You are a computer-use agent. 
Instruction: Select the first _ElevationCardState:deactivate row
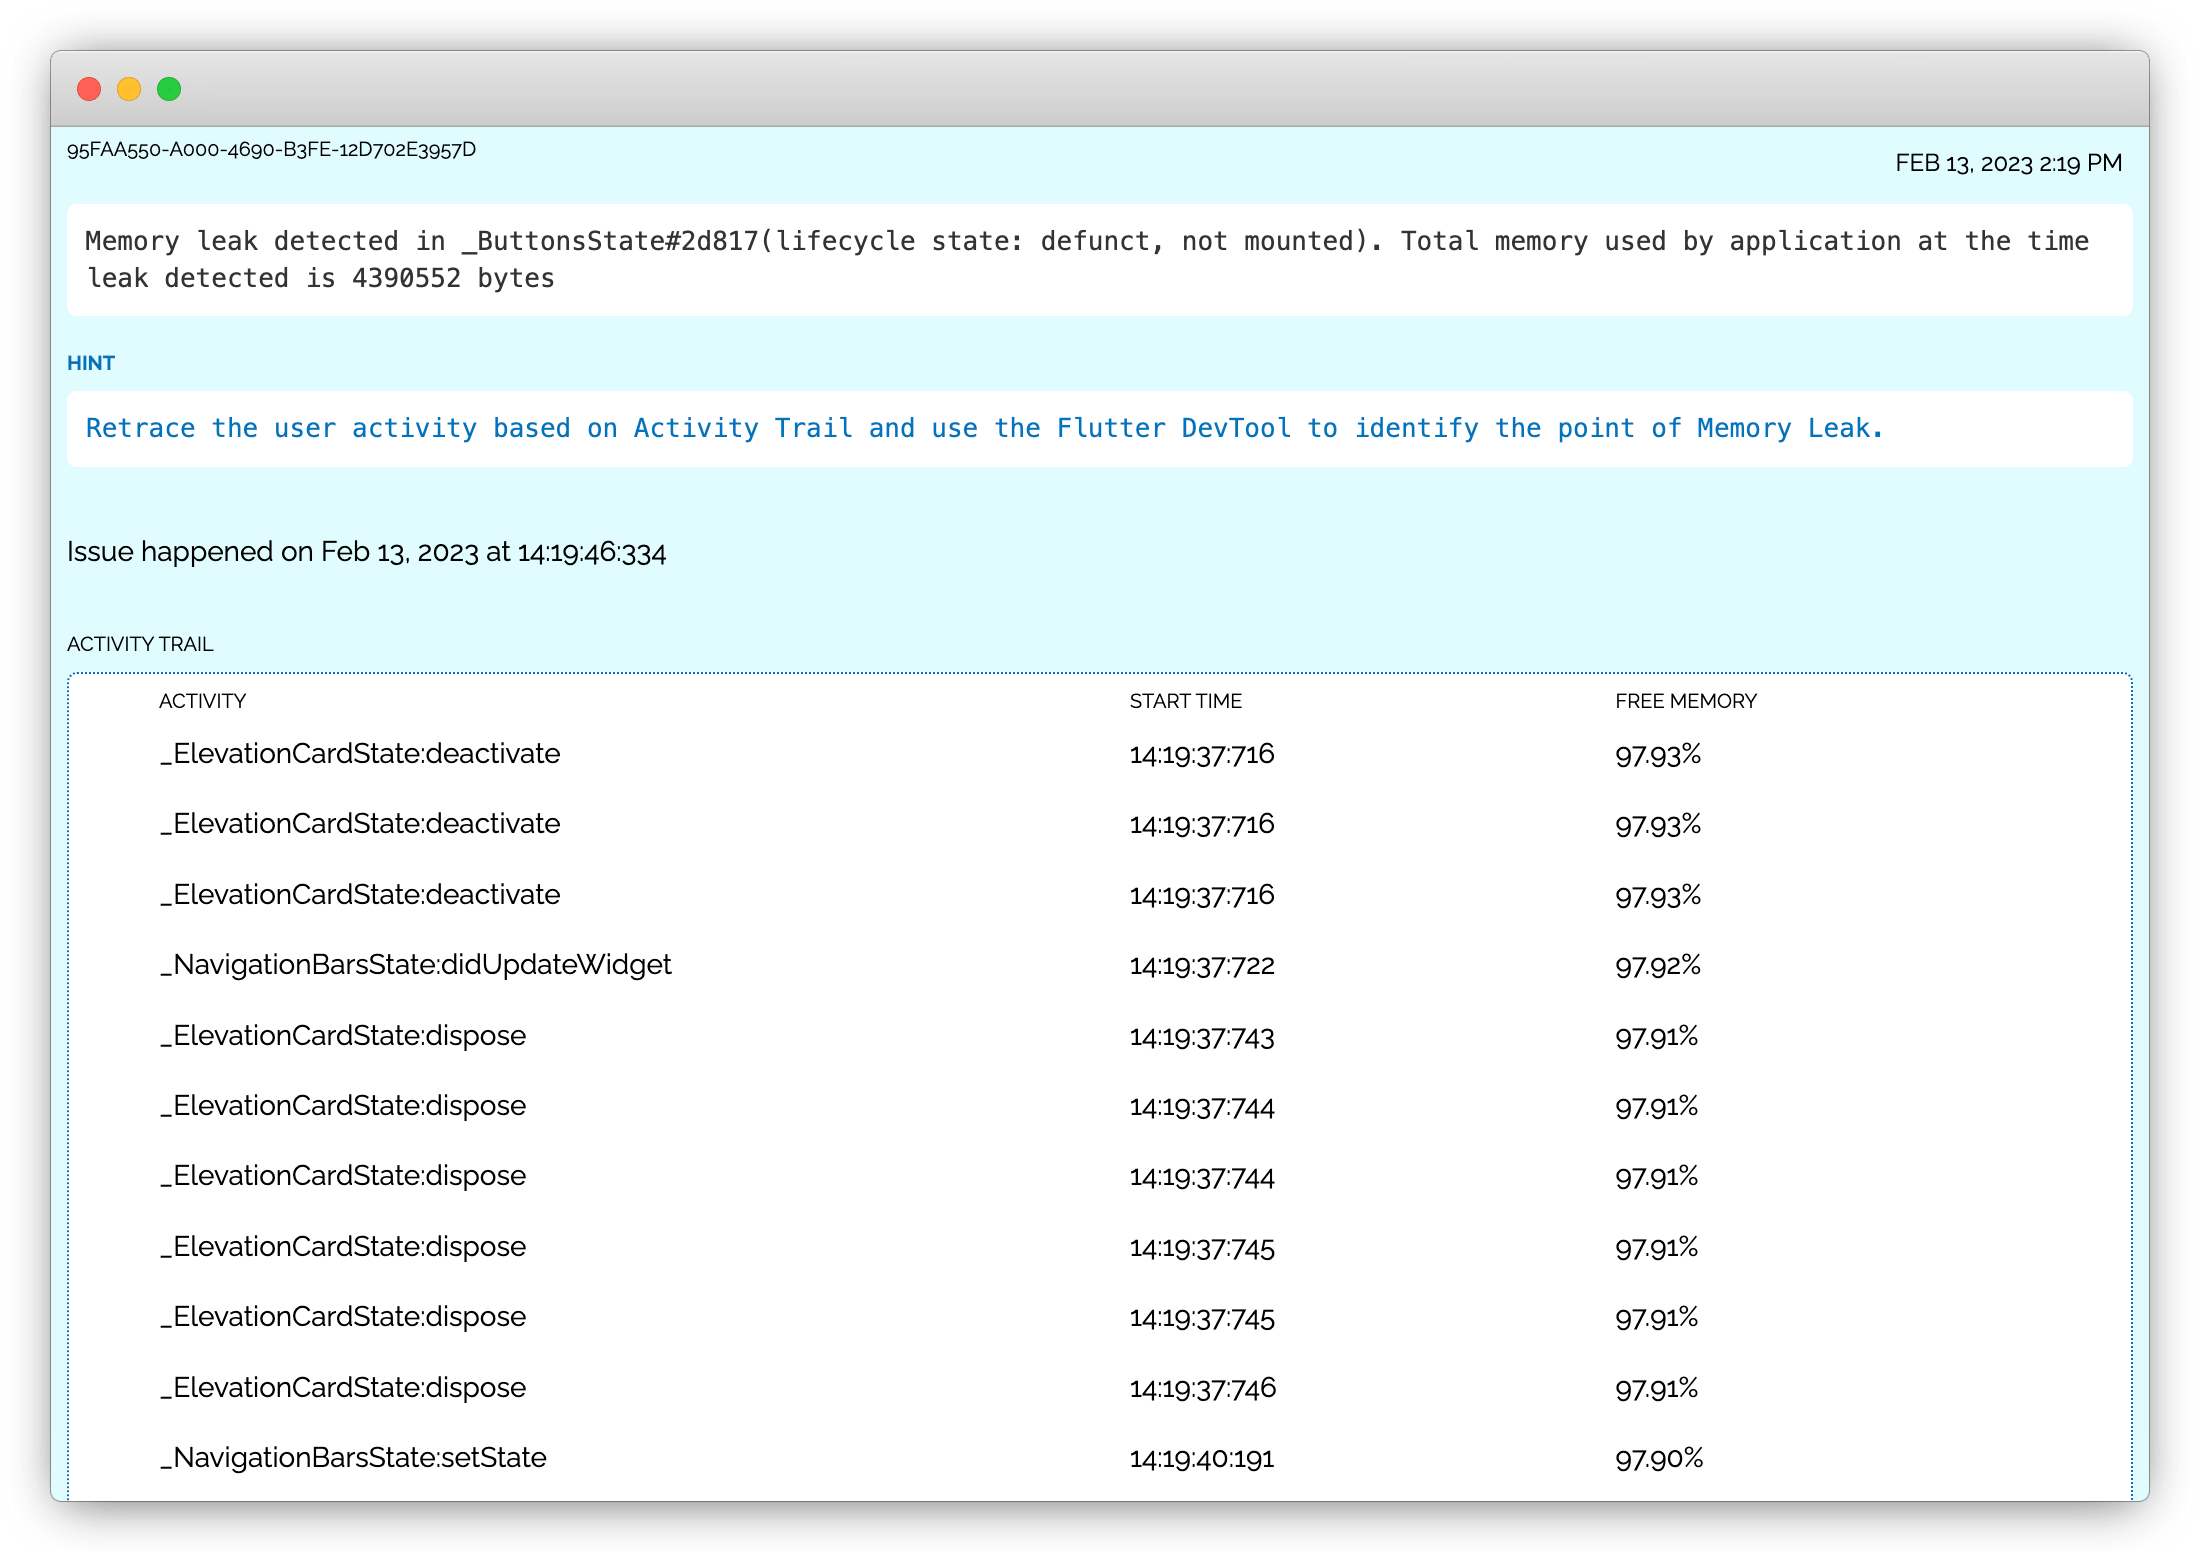361,754
